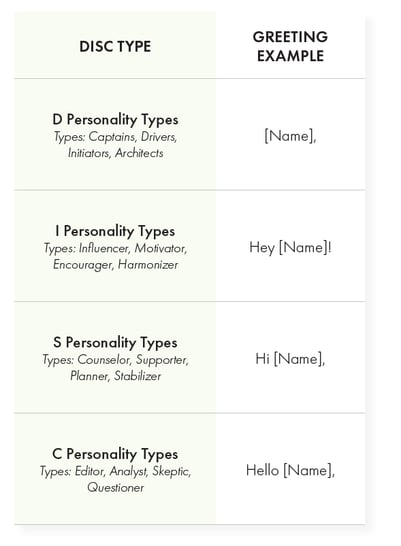
Task: Select the S Personality Types heading
Action: coord(115,343)
